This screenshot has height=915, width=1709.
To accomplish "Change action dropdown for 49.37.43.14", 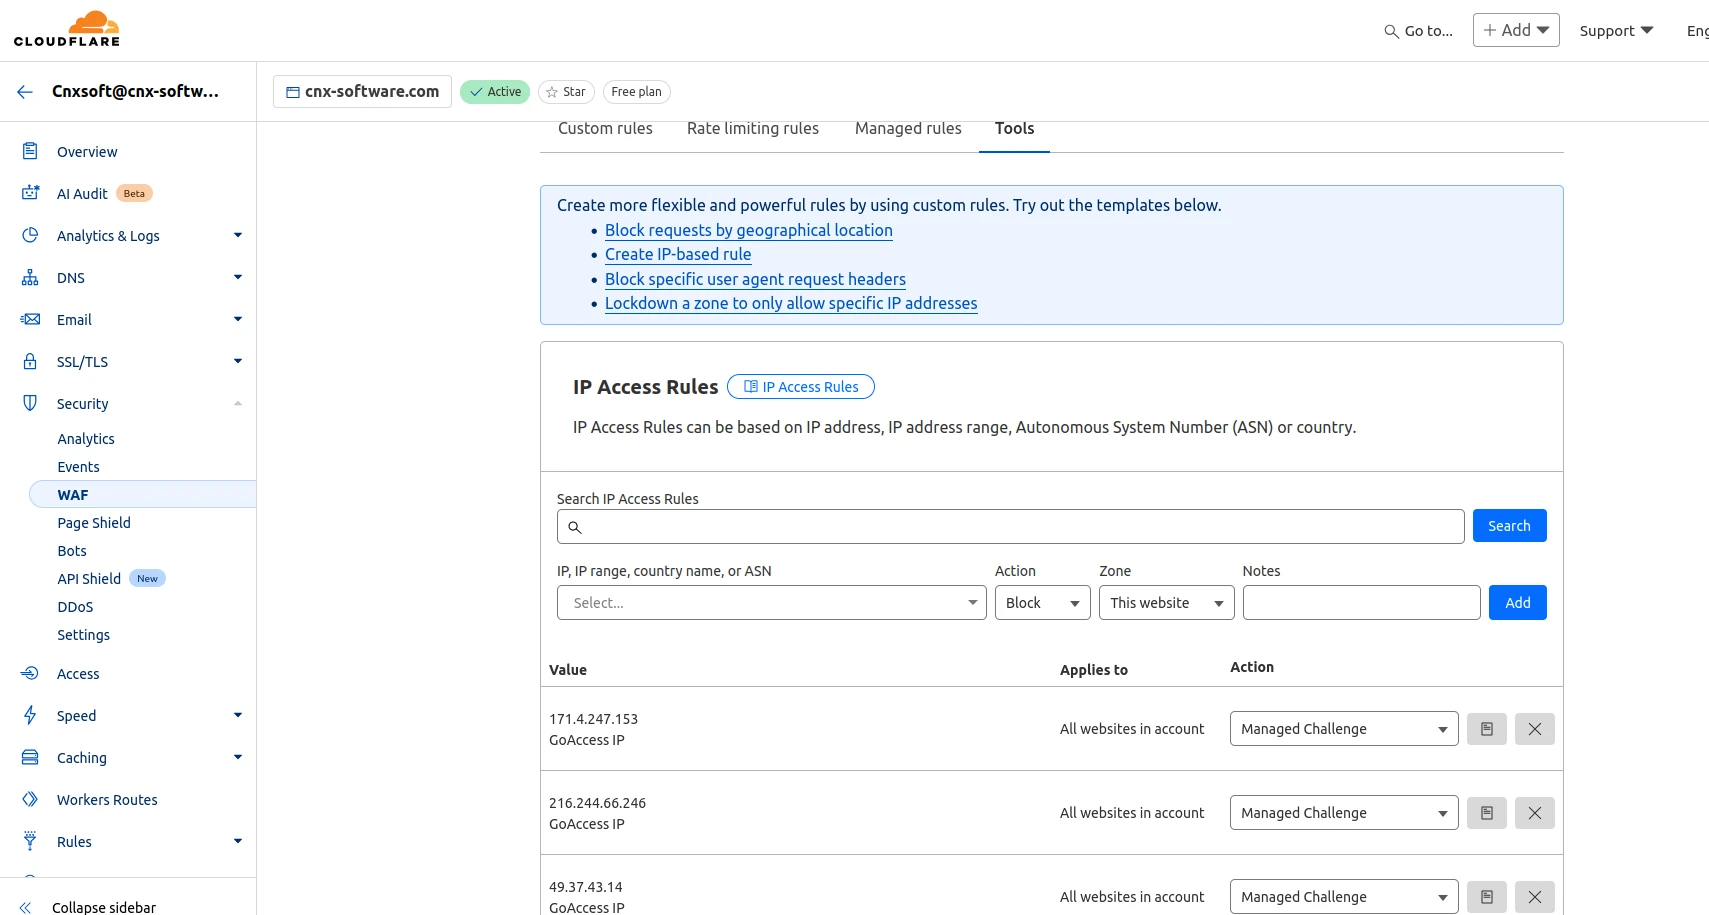I will click(1344, 897).
